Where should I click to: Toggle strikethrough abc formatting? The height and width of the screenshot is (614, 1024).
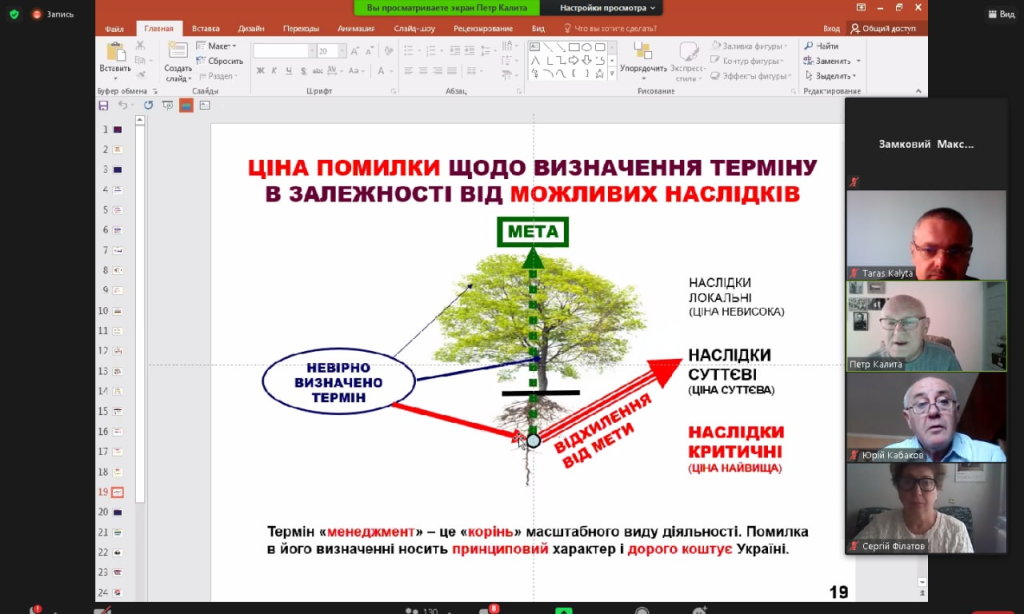(317, 71)
